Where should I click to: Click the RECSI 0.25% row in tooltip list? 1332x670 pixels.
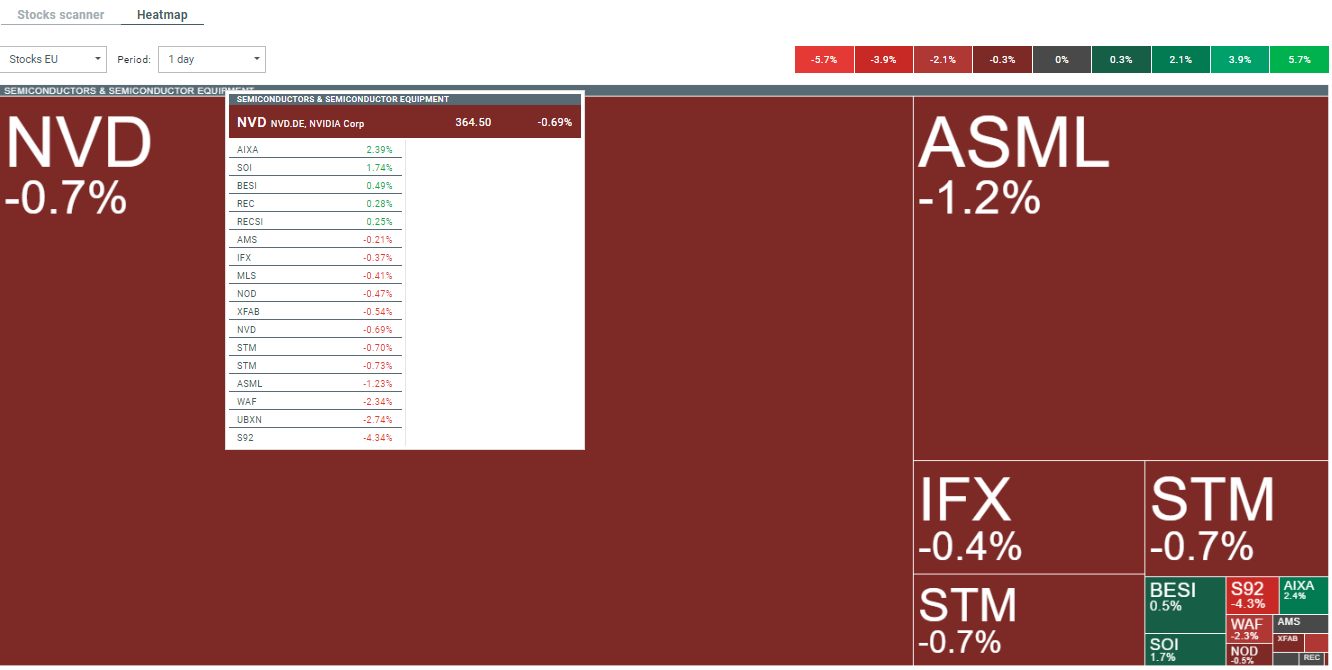tap(315, 221)
